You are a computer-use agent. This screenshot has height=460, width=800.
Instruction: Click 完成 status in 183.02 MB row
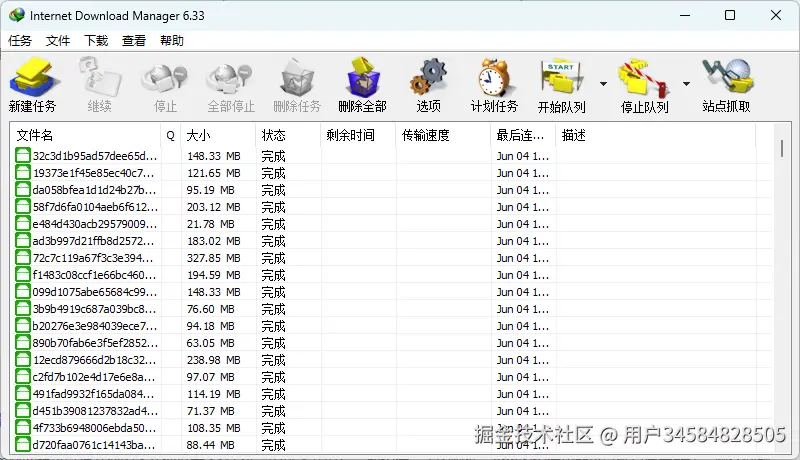tap(273, 241)
